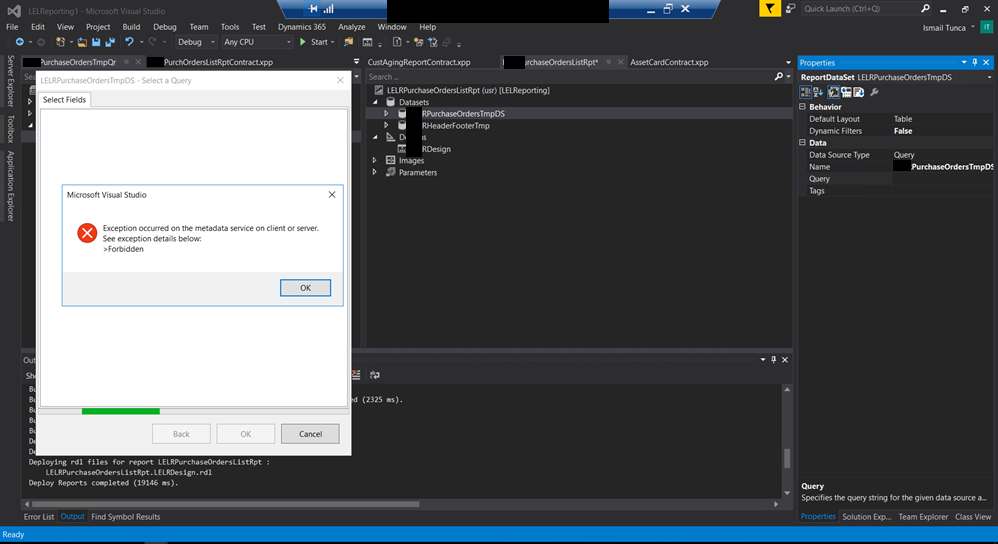Image resolution: width=998 pixels, height=544 pixels.
Task: Open the Dynamics 365 menu
Action: click(x=301, y=27)
